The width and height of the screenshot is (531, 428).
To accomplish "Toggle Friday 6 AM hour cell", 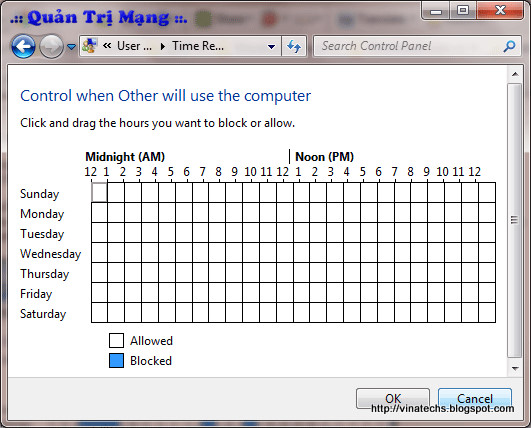I will 200,292.
